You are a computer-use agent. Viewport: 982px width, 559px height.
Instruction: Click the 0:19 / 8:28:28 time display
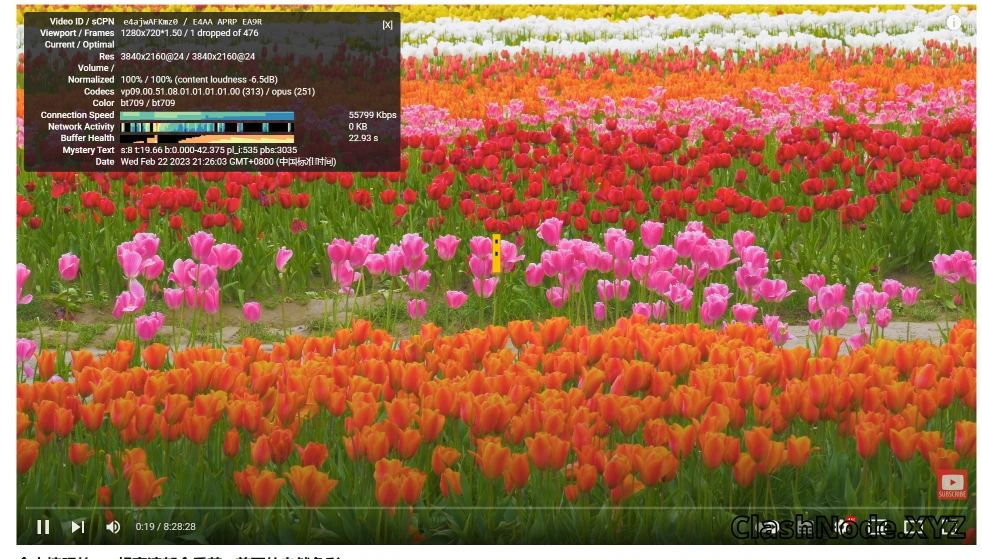[x=165, y=527]
